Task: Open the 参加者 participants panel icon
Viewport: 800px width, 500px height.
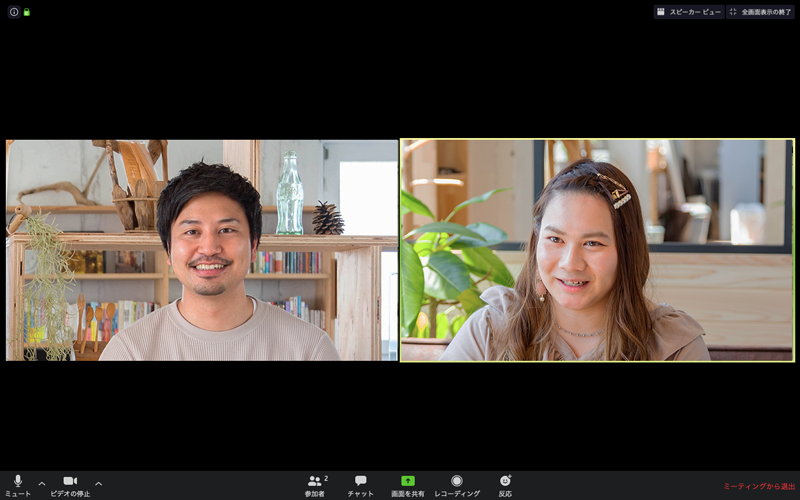Action: click(314, 481)
